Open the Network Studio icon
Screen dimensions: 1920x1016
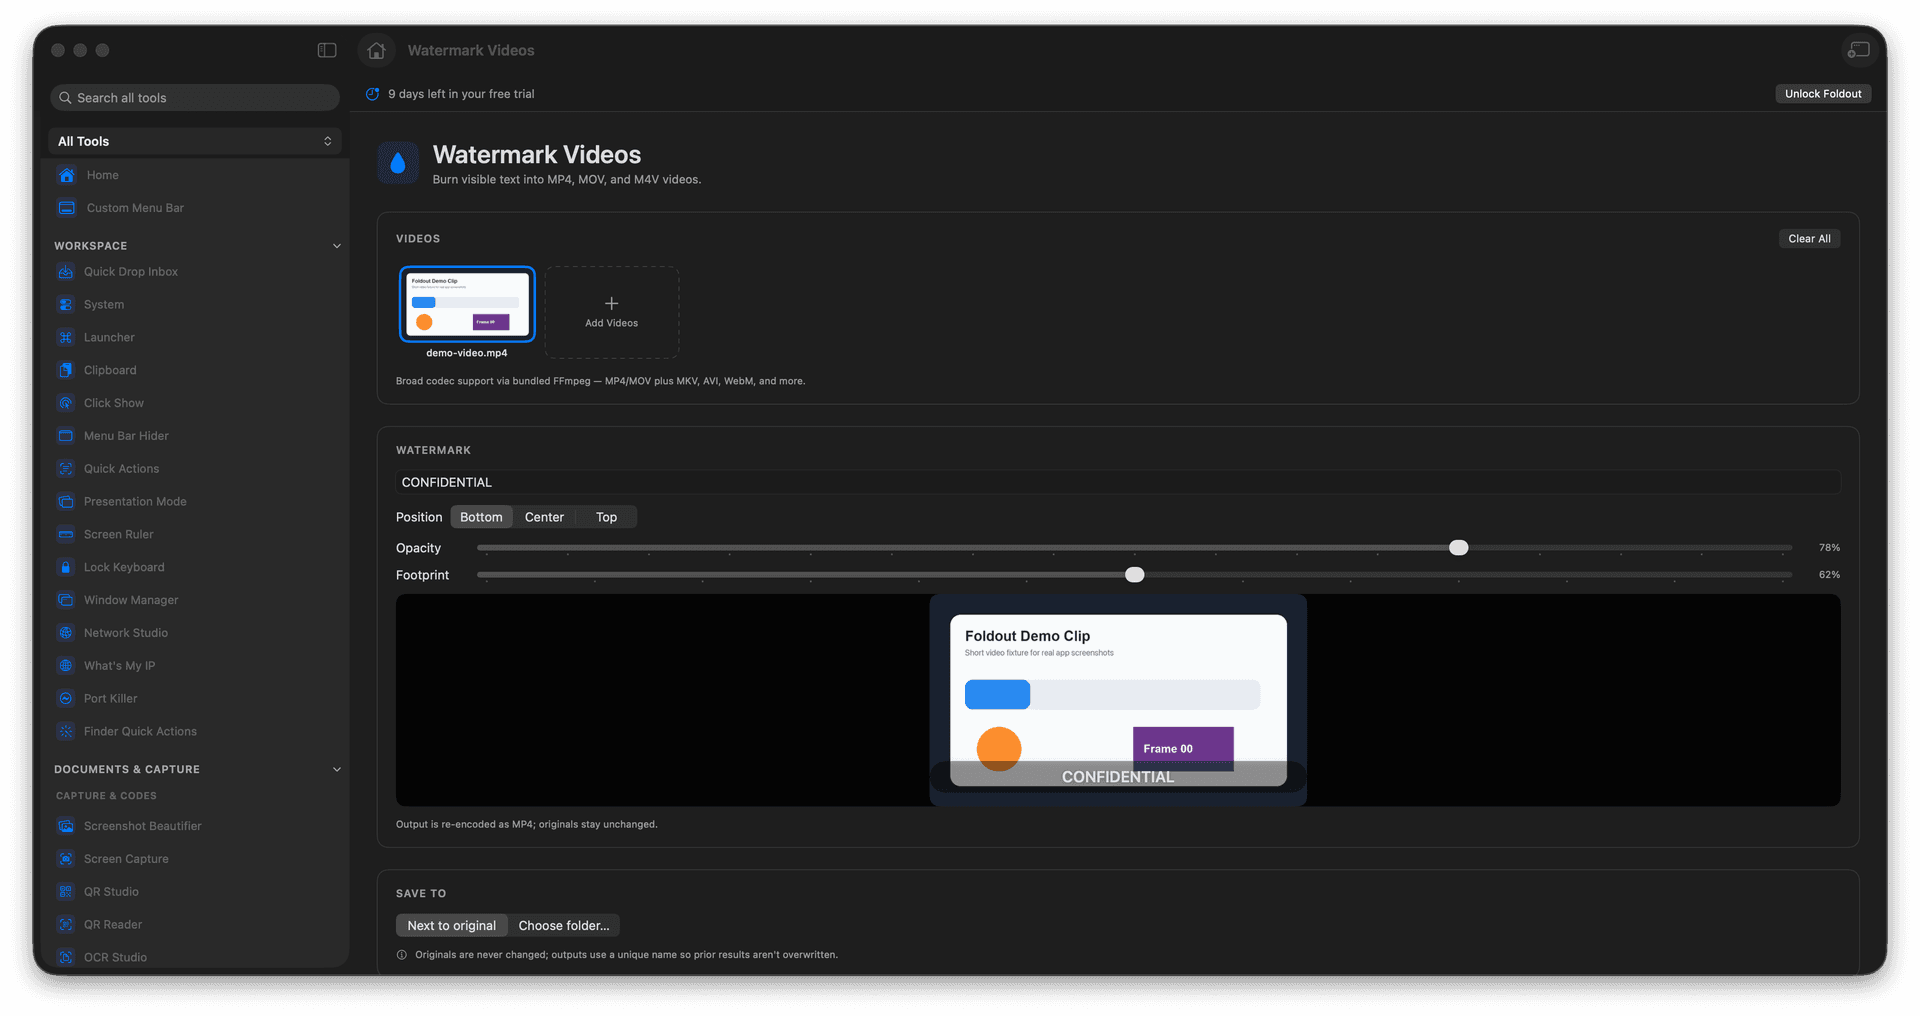pyautogui.click(x=66, y=633)
